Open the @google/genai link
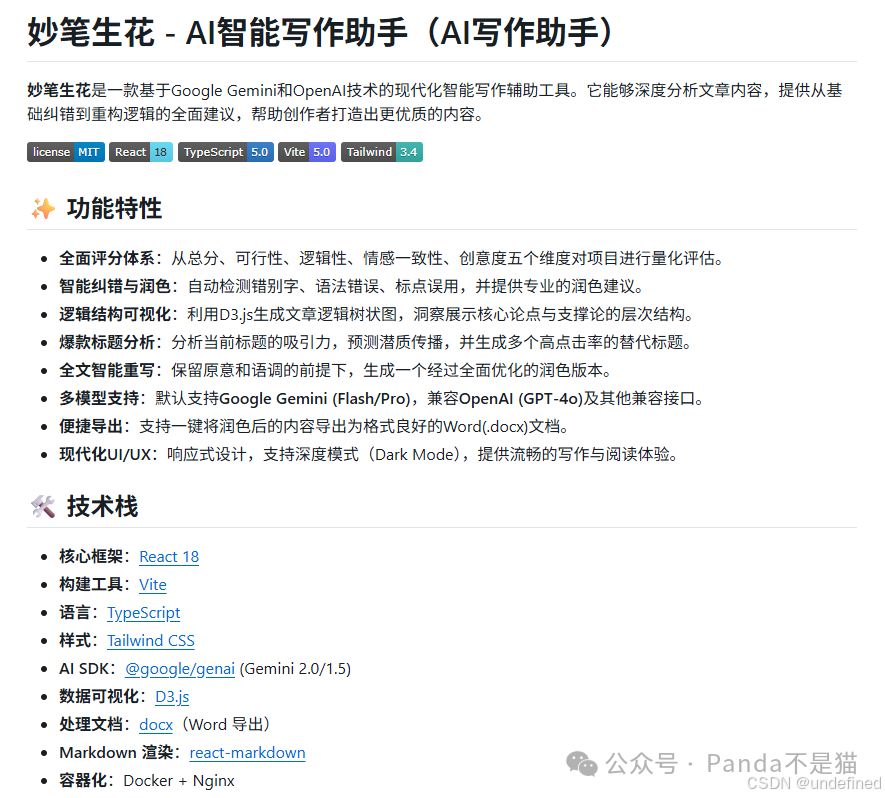Image resolution: width=885 pixels, height=798 pixels. [179, 669]
